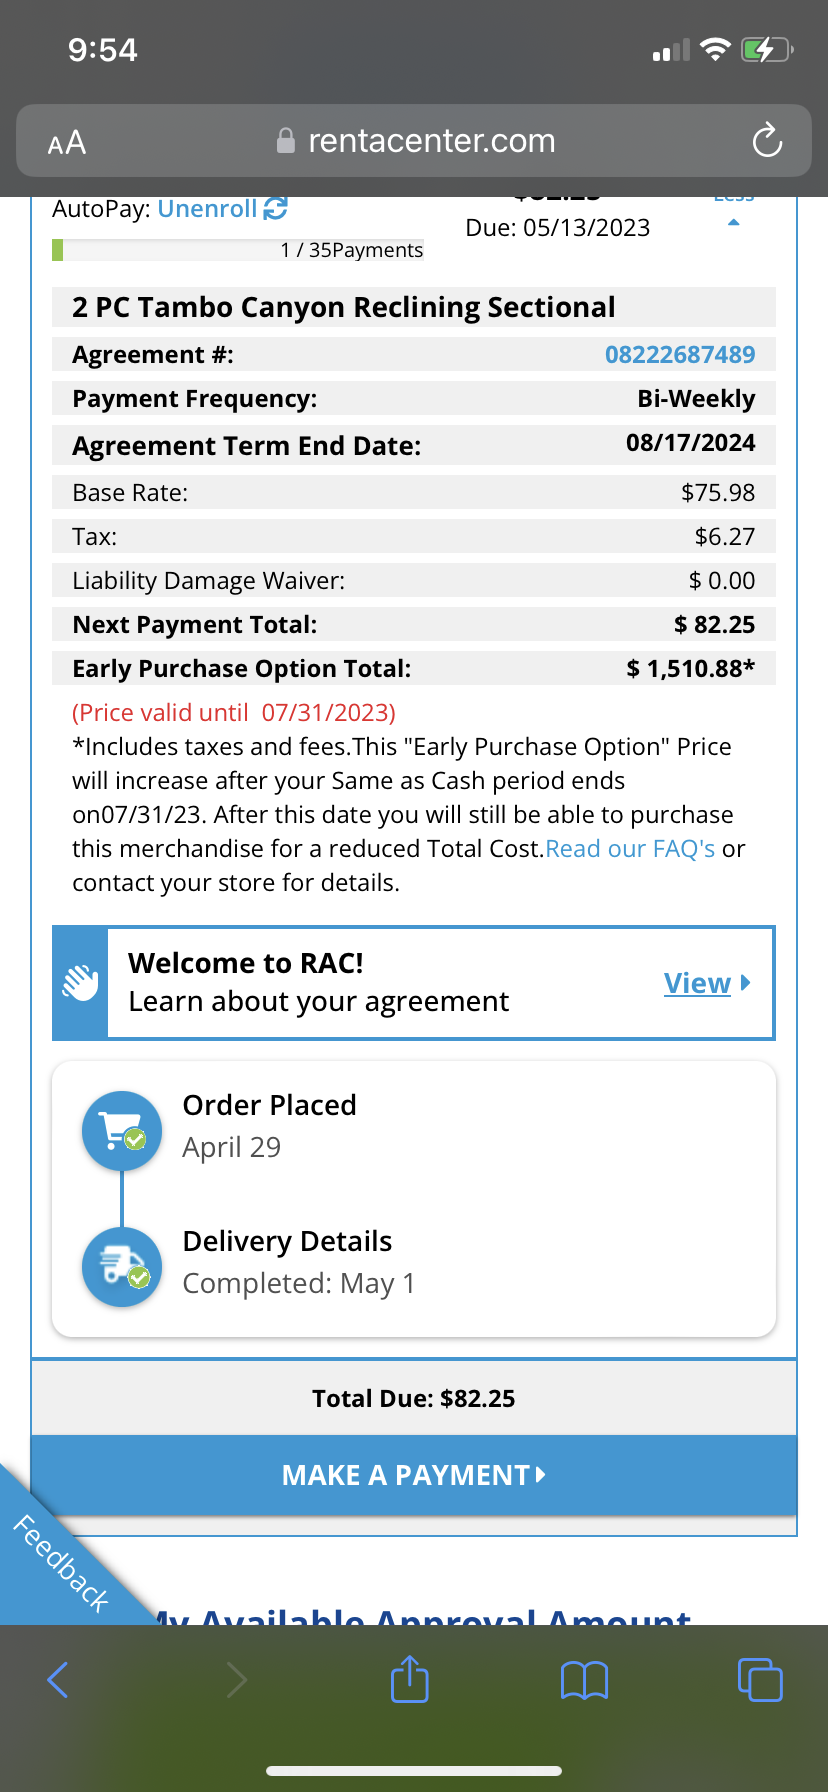Open Safari bookmarks book icon
Viewport: 828px width, 1792px height.
[x=584, y=1680]
